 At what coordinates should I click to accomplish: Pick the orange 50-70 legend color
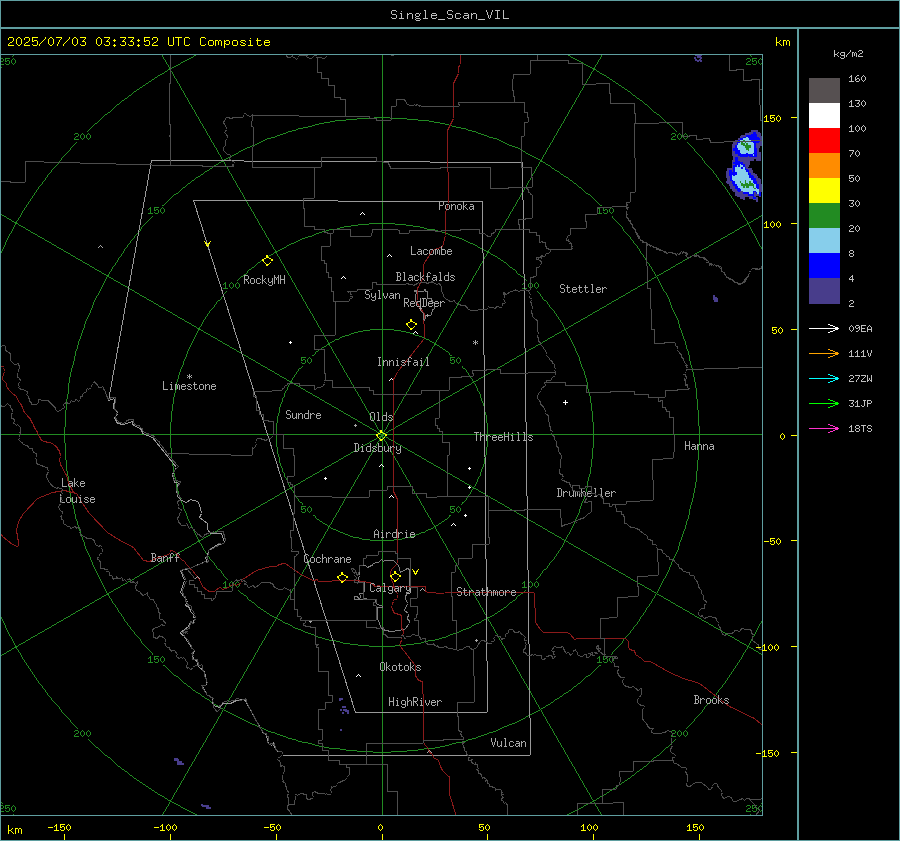[x=824, y=166]
